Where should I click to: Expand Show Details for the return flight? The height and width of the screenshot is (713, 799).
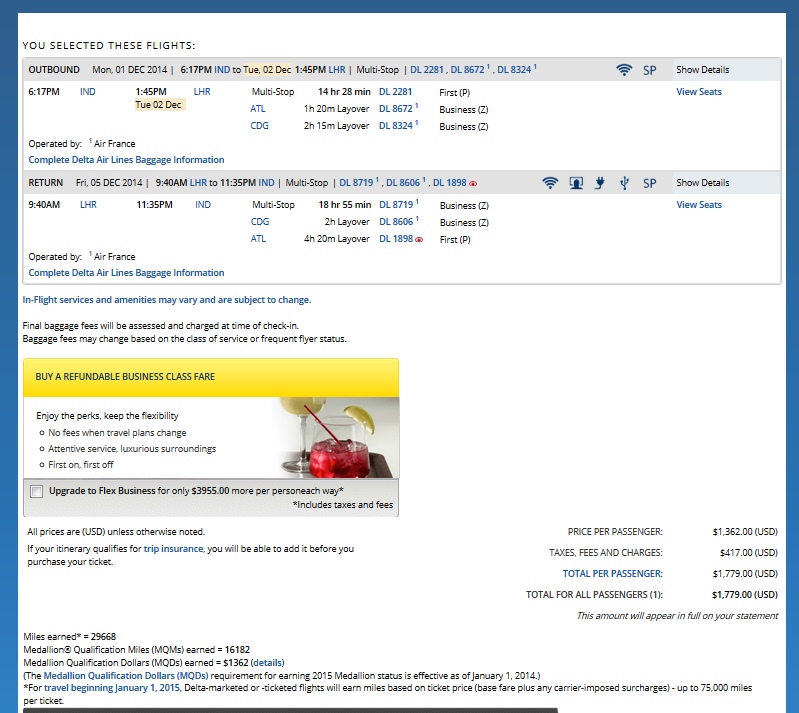point(702,183)
